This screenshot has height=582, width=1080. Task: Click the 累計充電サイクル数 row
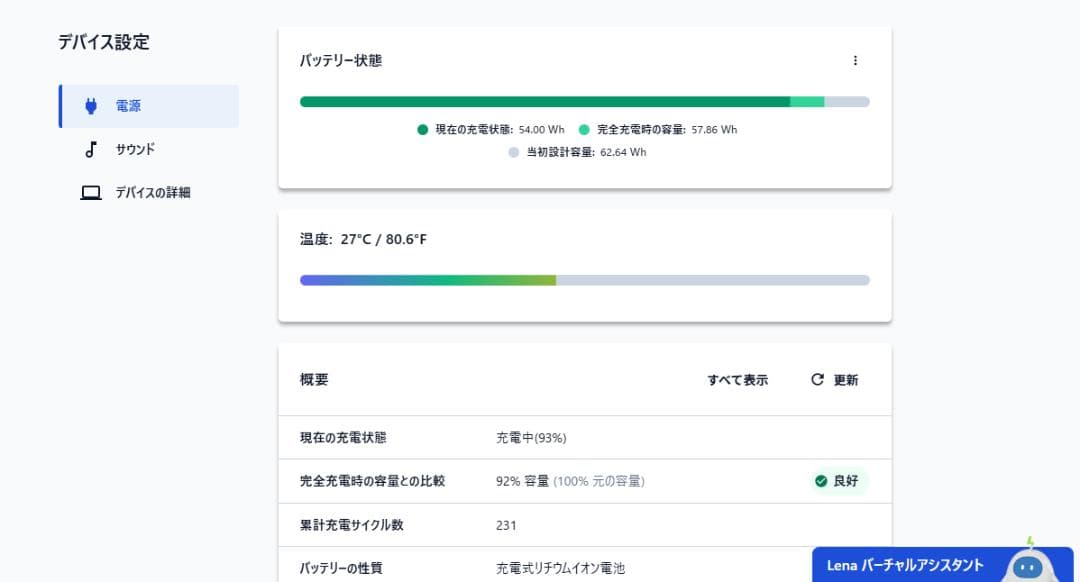pyautogui.click(x=584, y=525)
